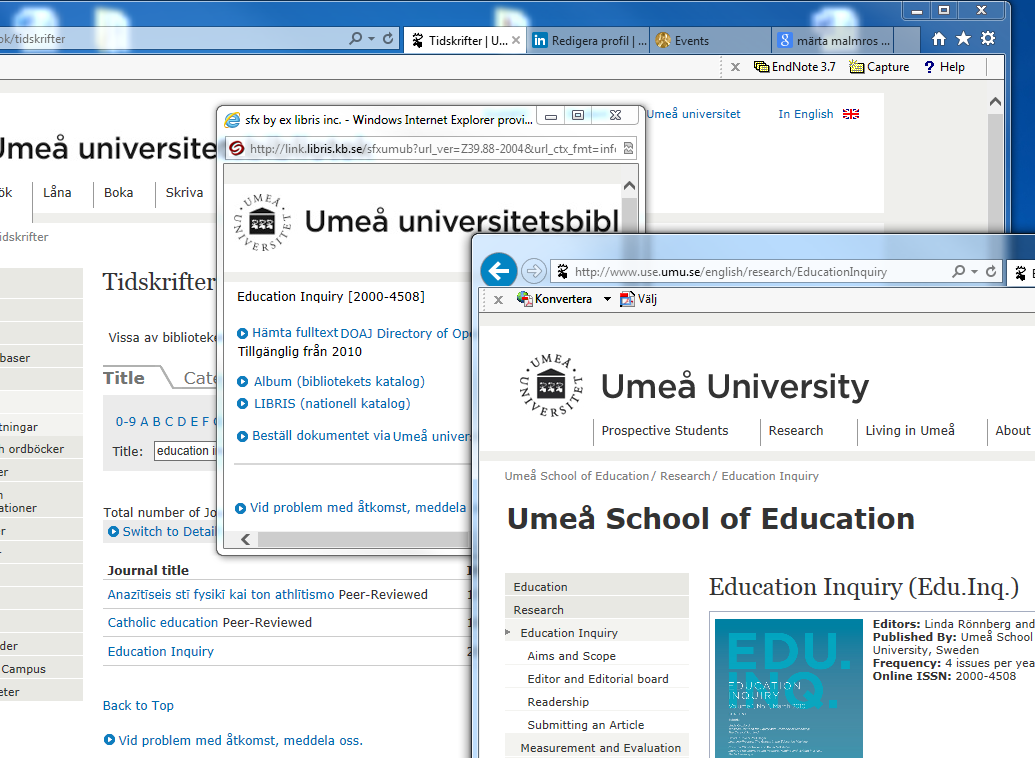
Task: Open Aims and Scope sidebar item
Action: (x=572, y=656)
